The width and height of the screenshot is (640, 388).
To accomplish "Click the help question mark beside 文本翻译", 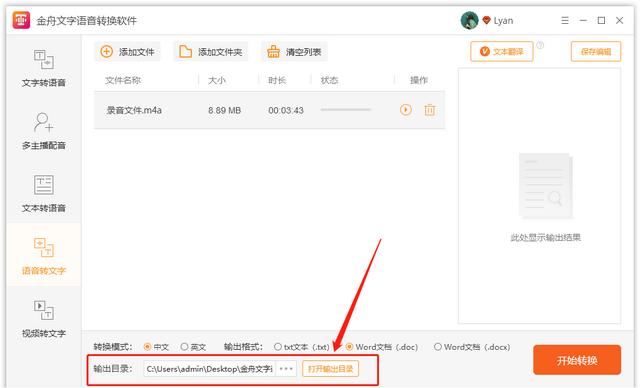I will tap(540, 45).
